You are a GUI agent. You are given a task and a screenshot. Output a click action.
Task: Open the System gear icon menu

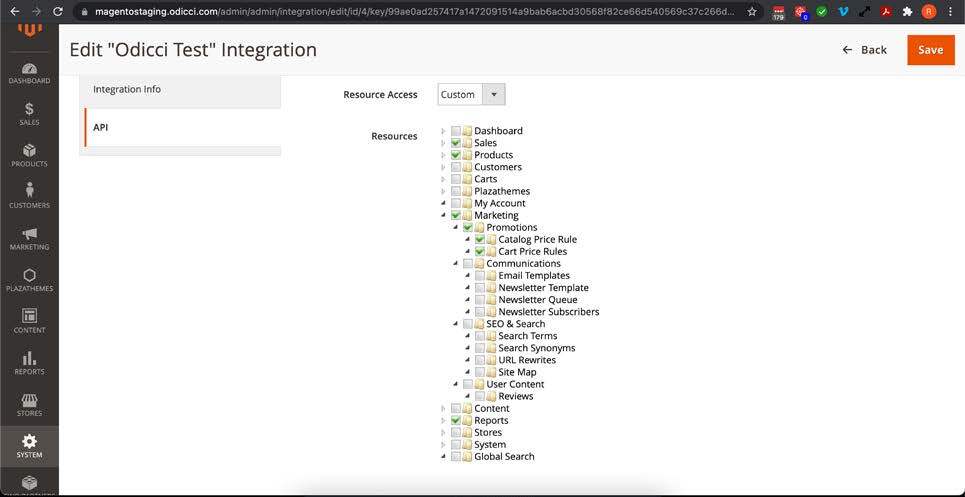(x=29, y=445)
